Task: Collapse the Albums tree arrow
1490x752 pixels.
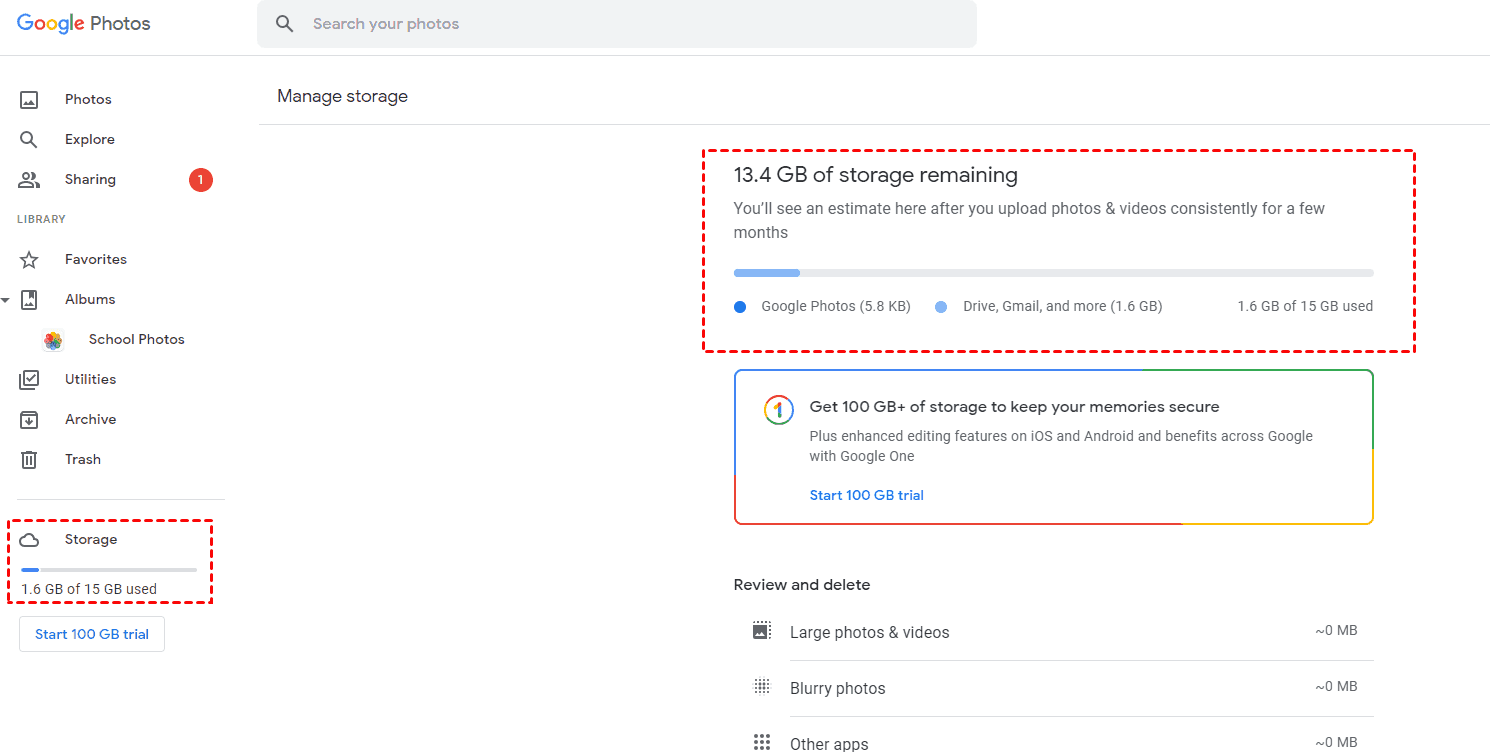Action: pos(6,300)
